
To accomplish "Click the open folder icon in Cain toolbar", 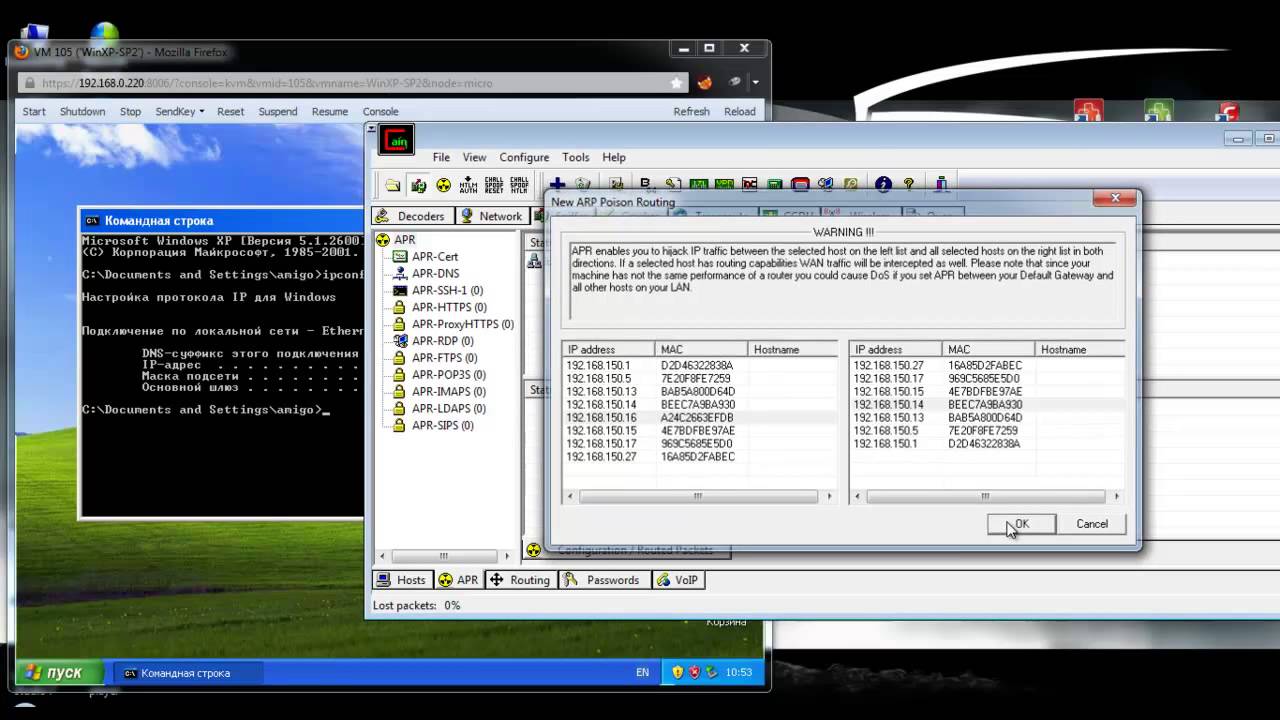I will coord(393,185).
